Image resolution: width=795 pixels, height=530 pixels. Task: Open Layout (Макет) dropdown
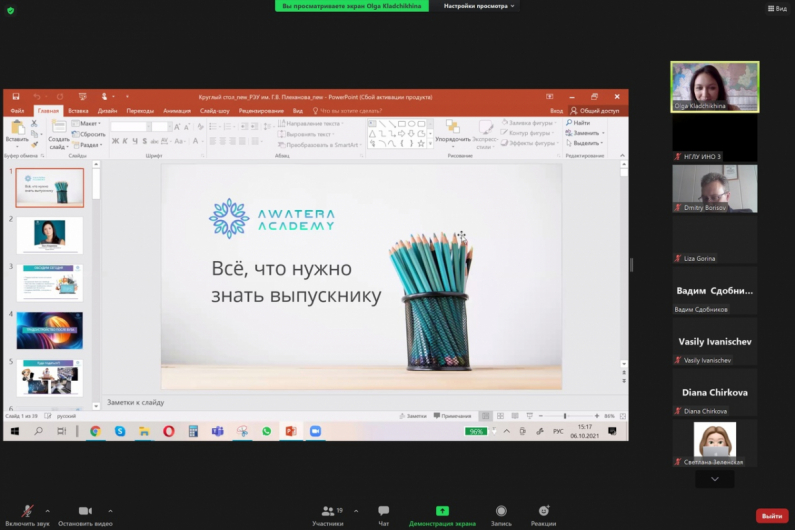(x=86, y=123)
